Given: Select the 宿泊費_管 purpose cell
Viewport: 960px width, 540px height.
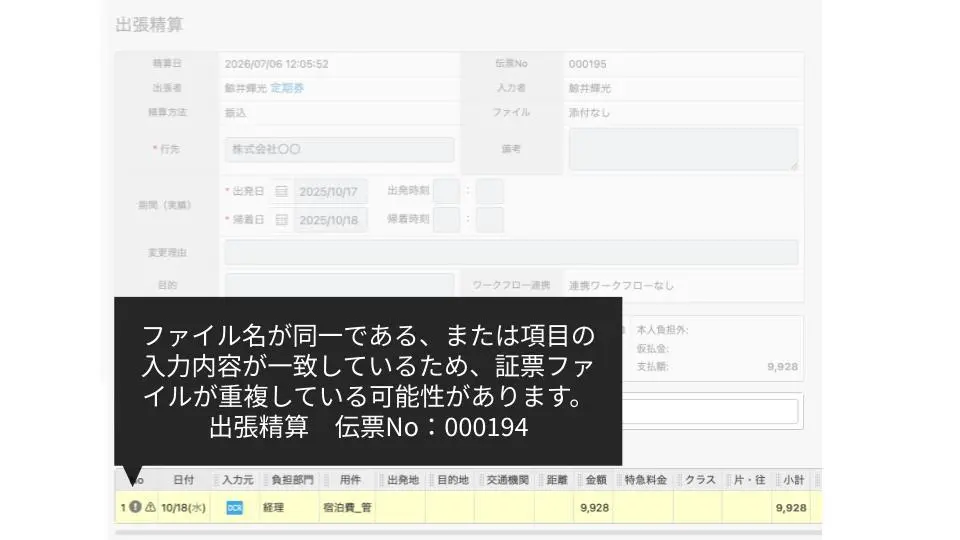Looking at the screenshot, I should [347, 508].
